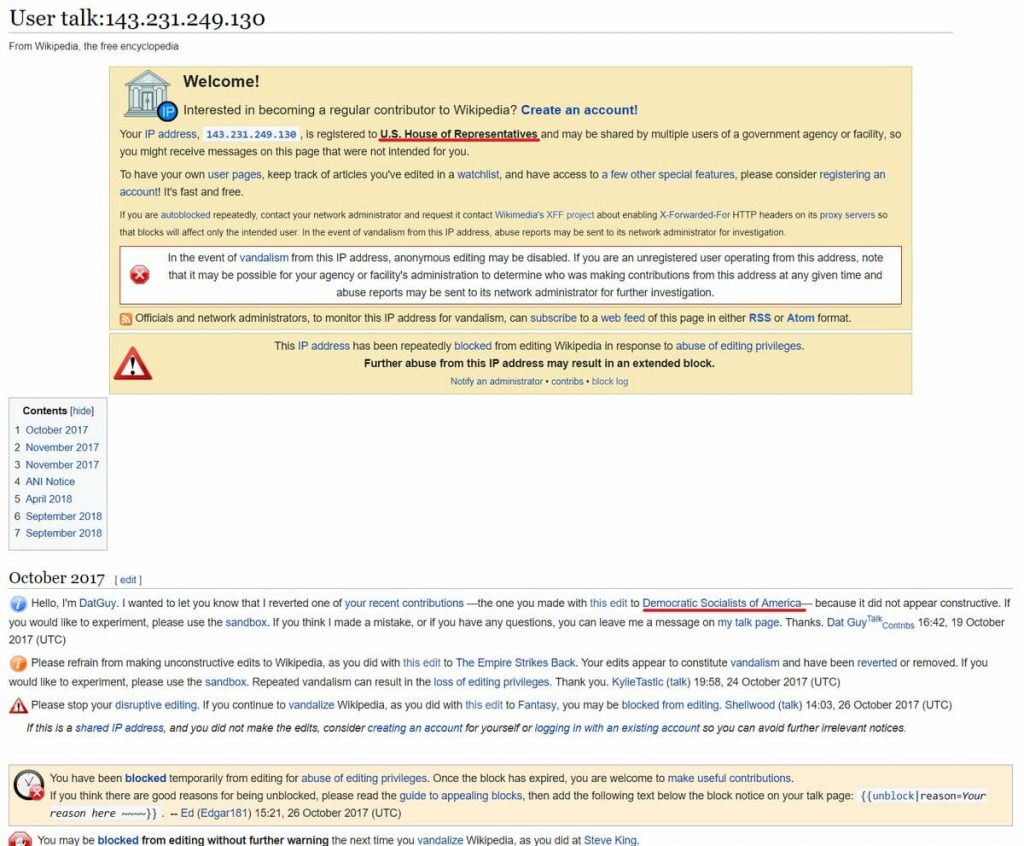Open the IP address link in the welcome text
Viewport: 1024px width, 846px height.
tap(170, 134)
